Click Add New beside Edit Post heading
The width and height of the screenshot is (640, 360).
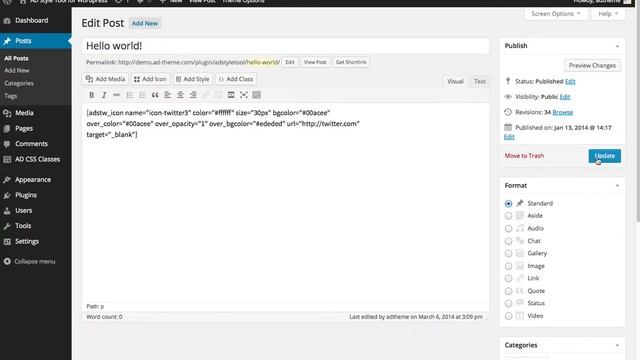[x=144, y=23]
